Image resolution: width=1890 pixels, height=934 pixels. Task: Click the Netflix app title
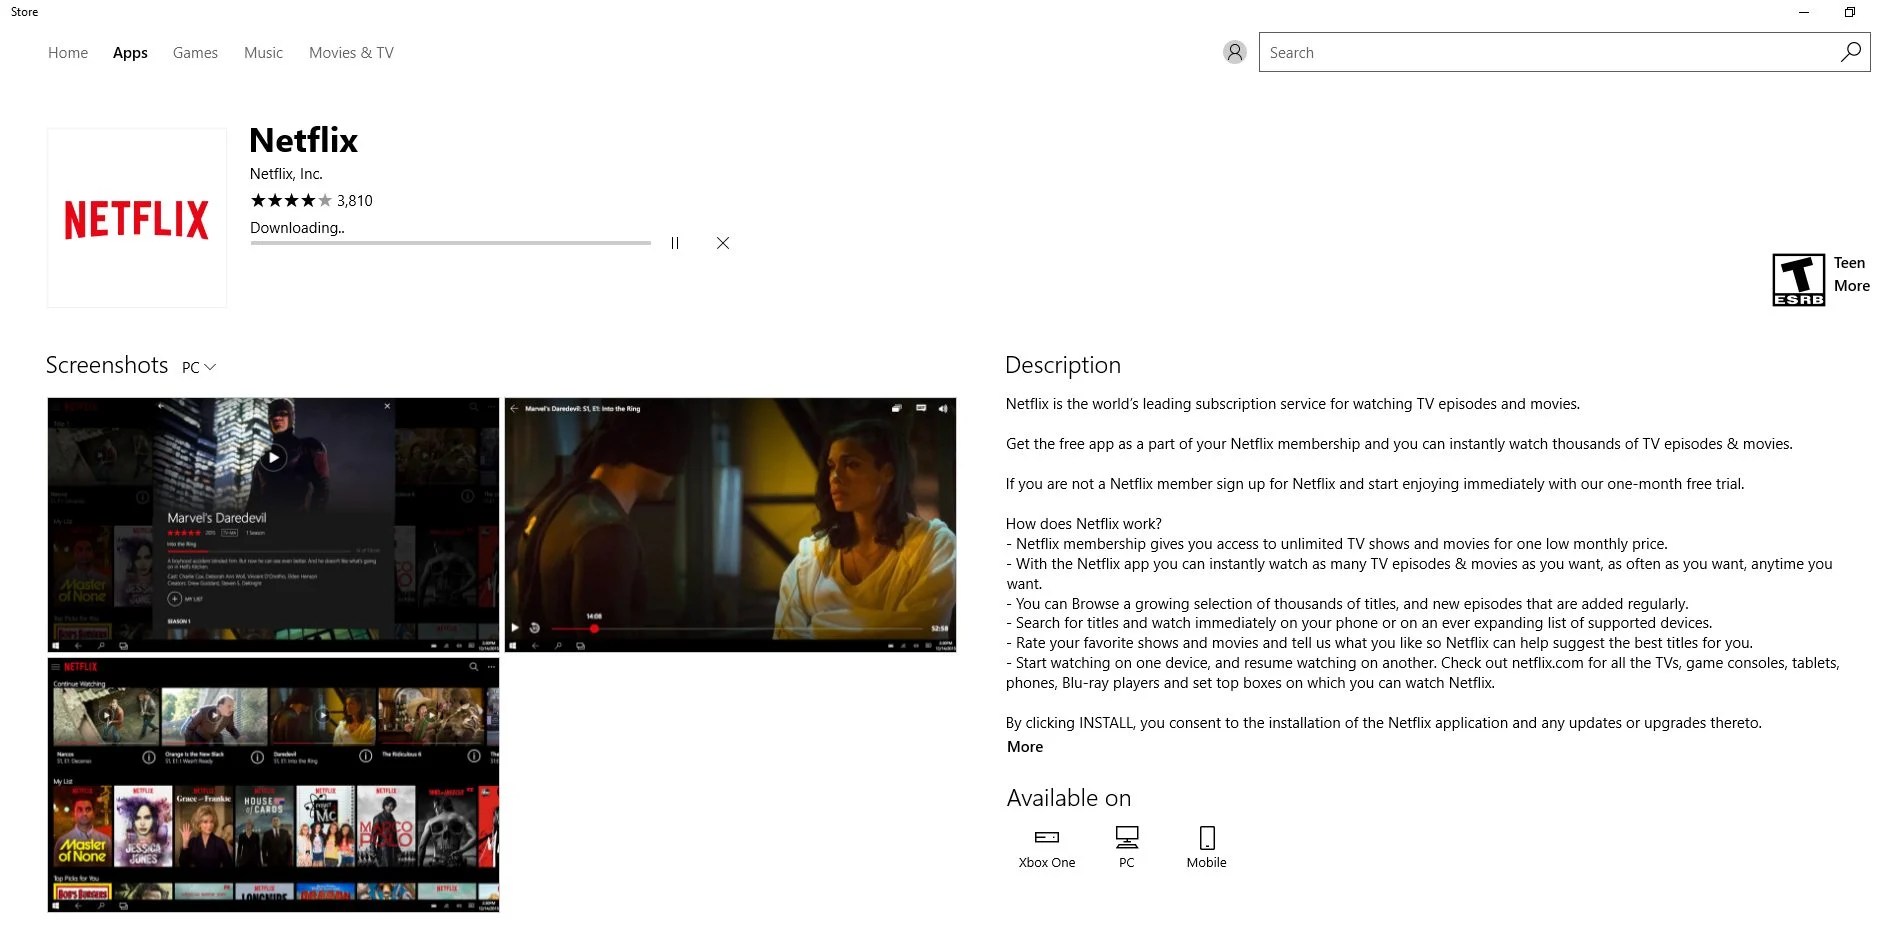click(303, 140)
